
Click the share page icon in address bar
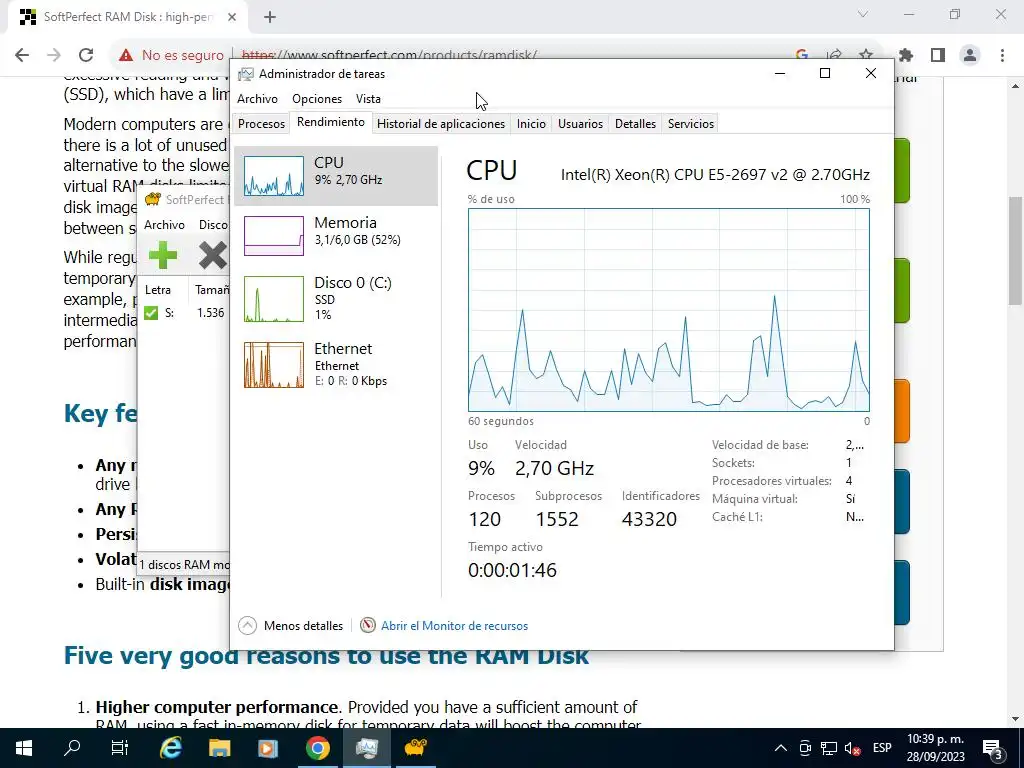[834, 55]
